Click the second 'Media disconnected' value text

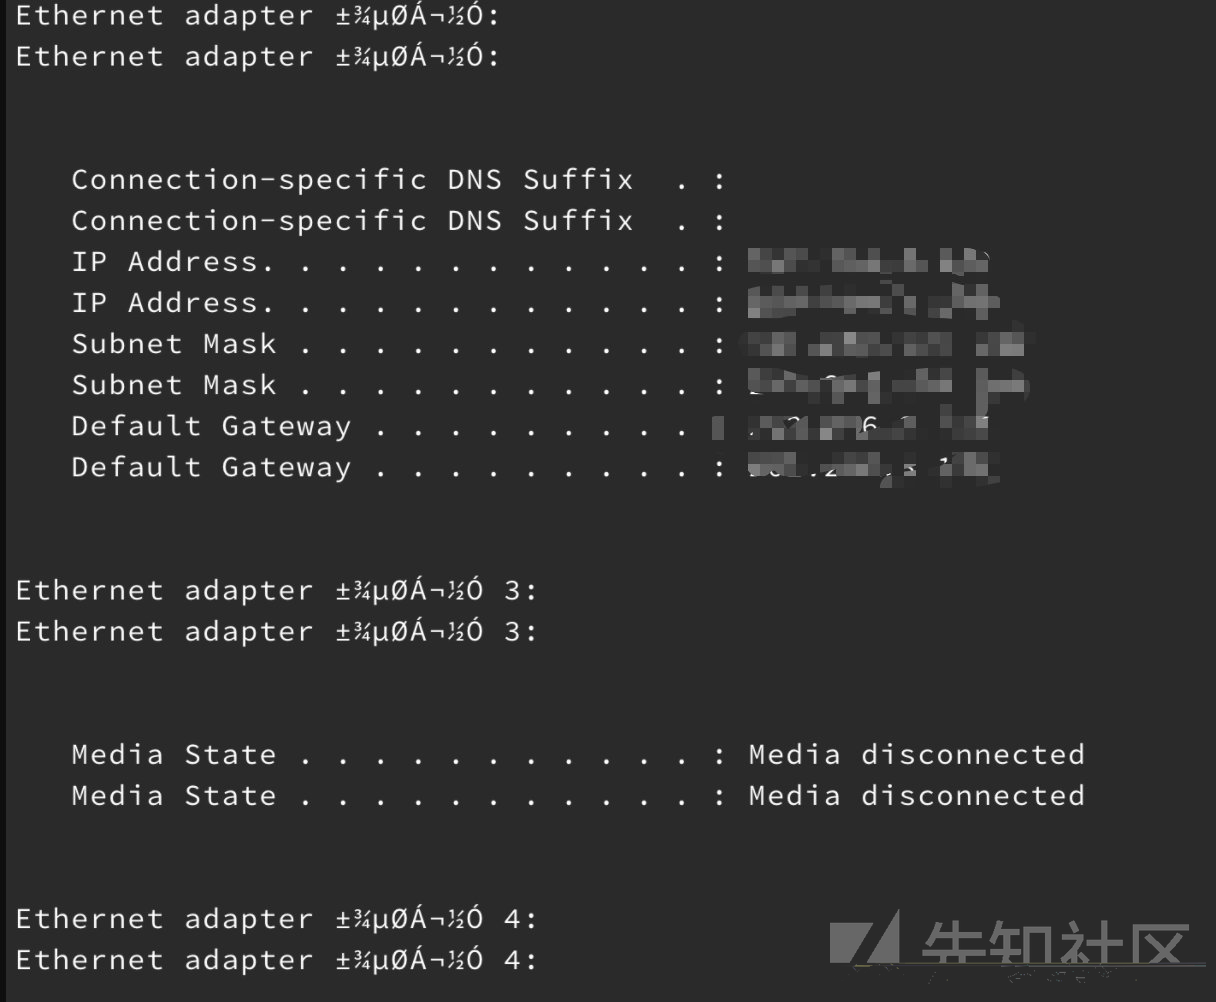click(917, 795)
